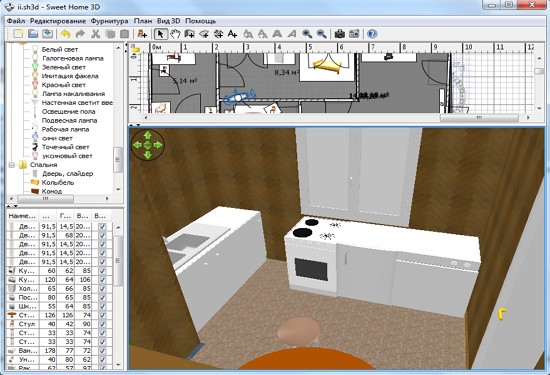The image size is (550, 375).
Task: Choose the Create rooms tool
Action: point(204,34)
